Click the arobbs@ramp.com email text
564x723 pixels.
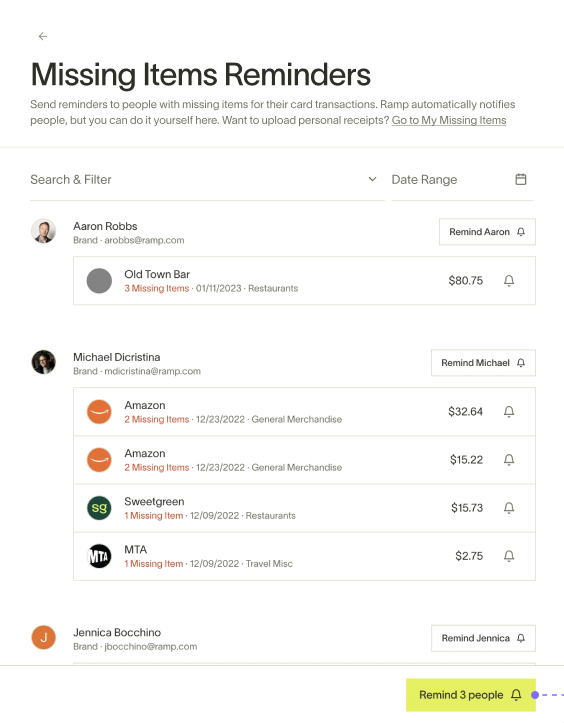(x=144, y=240)
